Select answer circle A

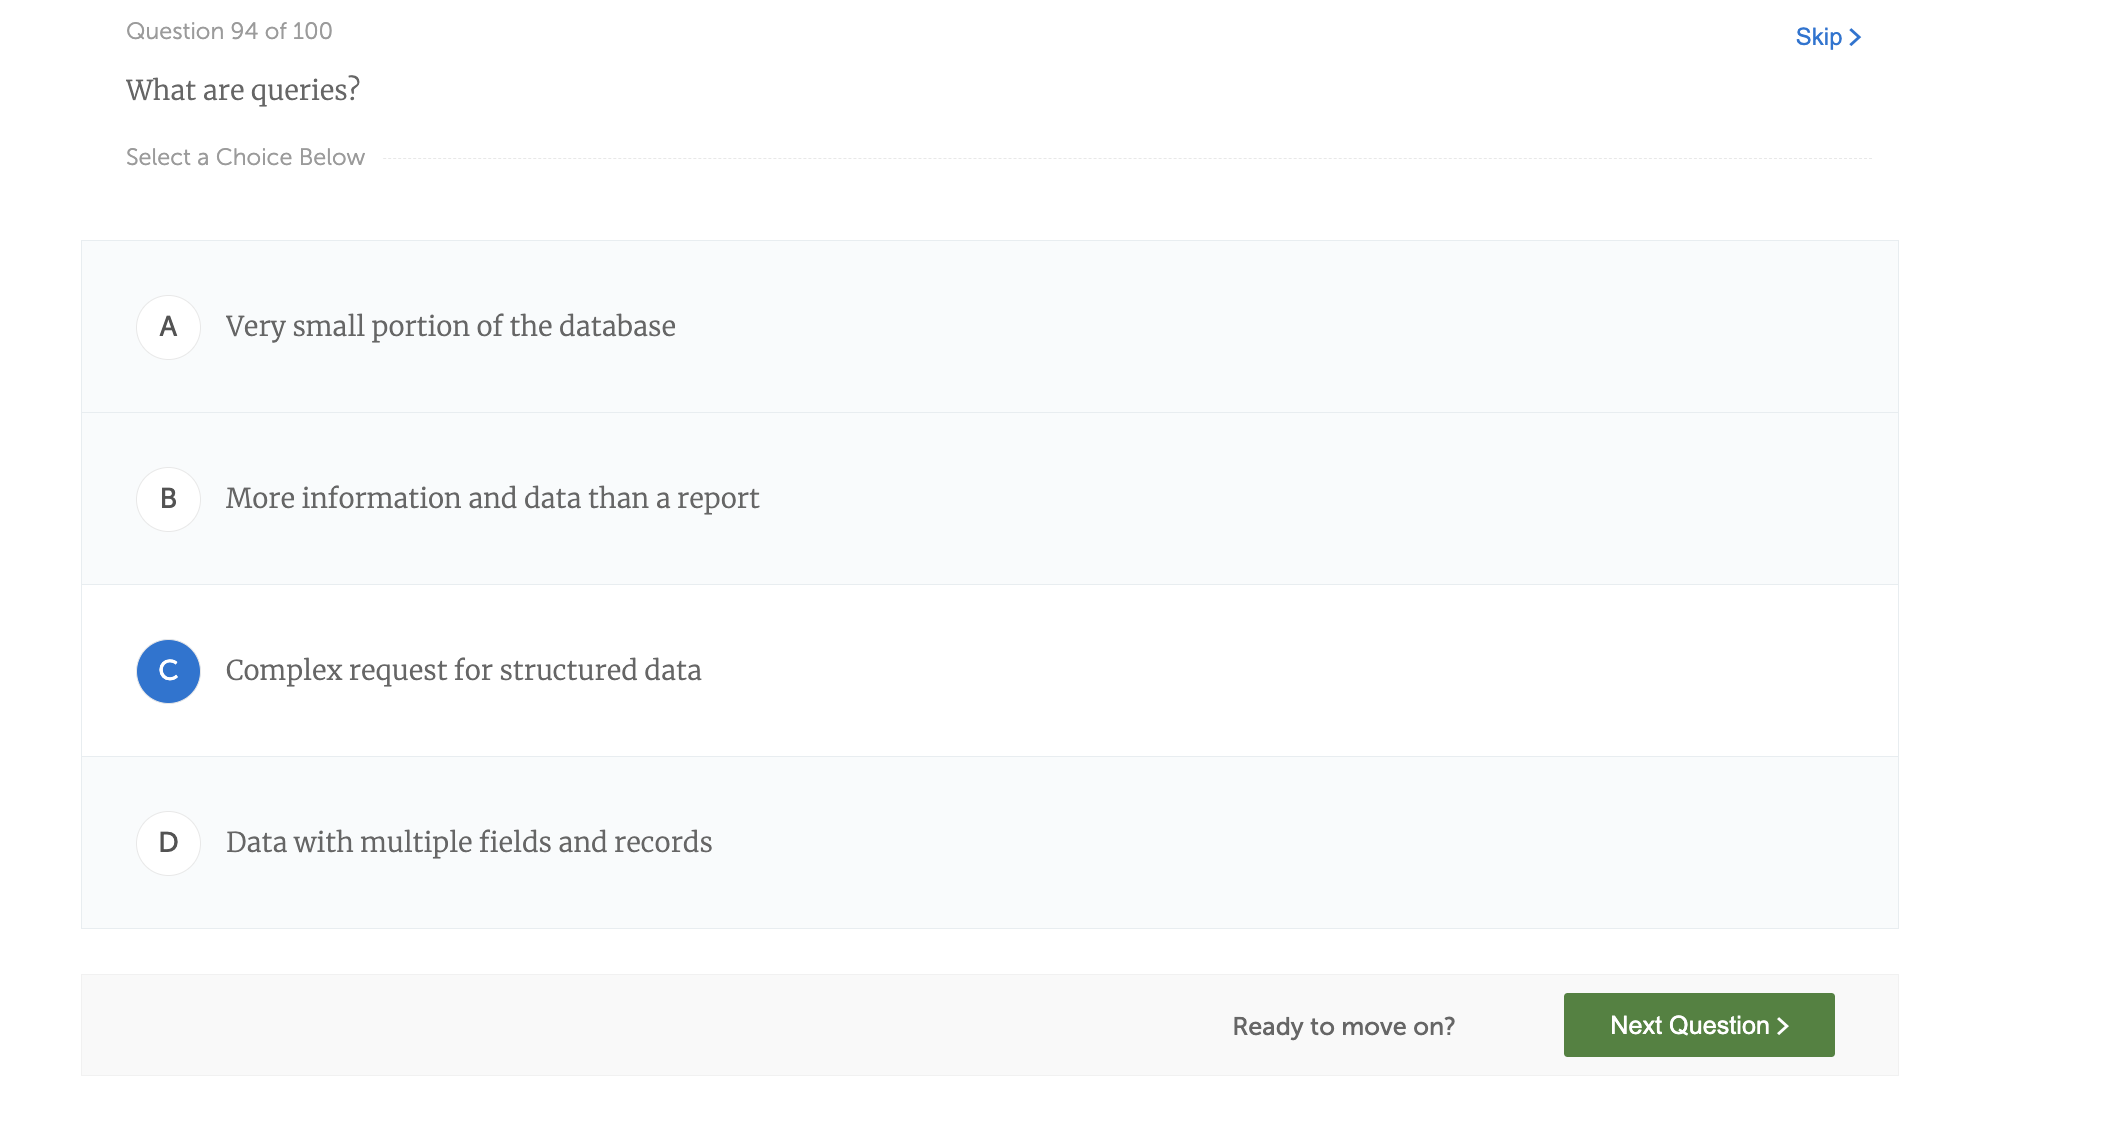168,327
